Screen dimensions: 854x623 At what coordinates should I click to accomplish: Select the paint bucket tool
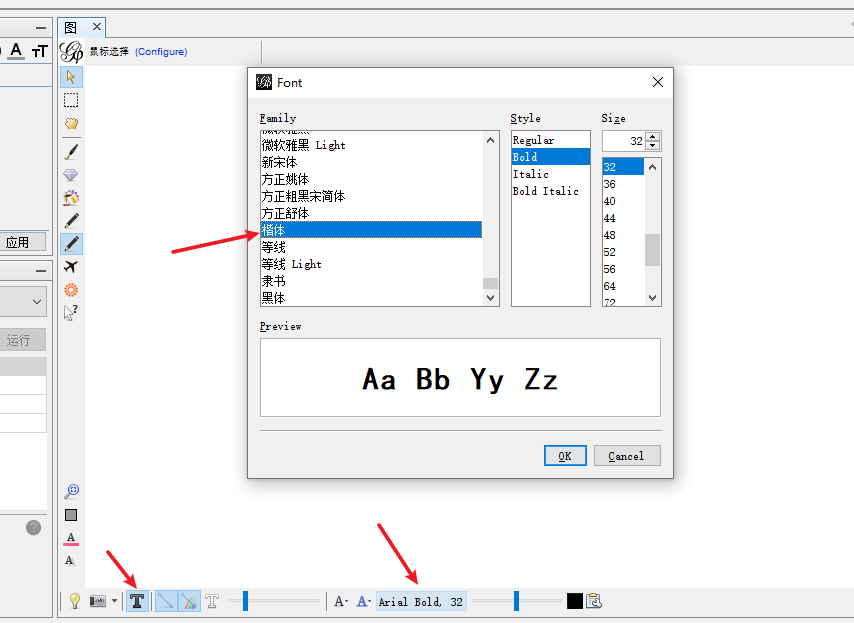tap(71, 198)
